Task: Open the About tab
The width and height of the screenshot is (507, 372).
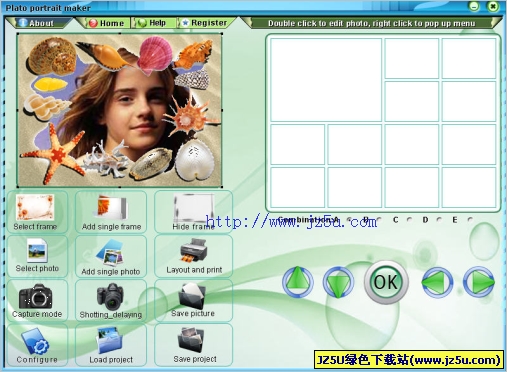Action: pos(38,23)
